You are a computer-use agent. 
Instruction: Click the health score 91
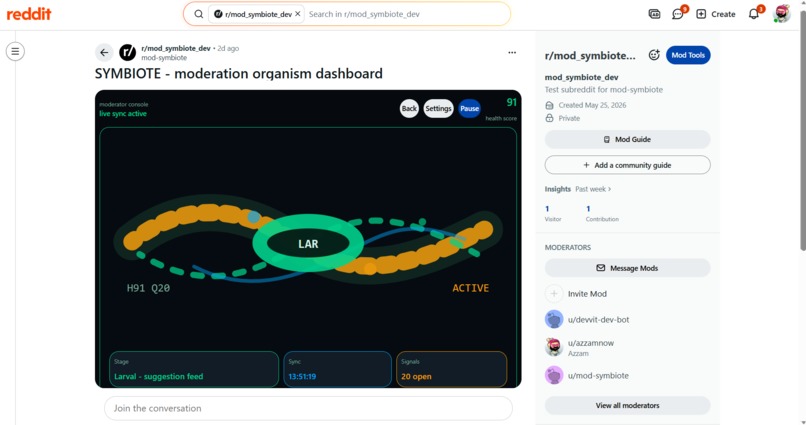click(511, 102)
